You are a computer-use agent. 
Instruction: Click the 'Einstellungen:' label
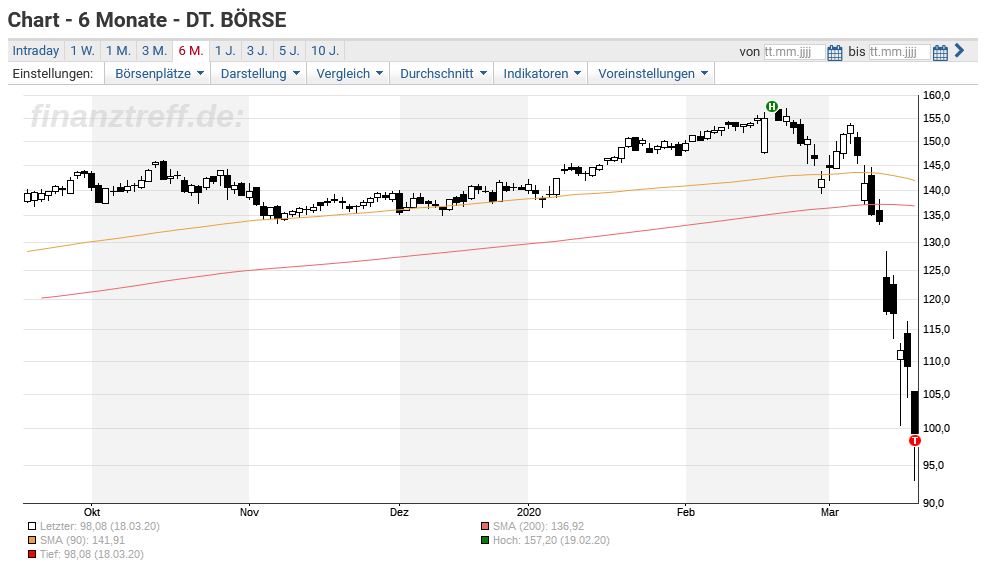click(x=53, y=73)
